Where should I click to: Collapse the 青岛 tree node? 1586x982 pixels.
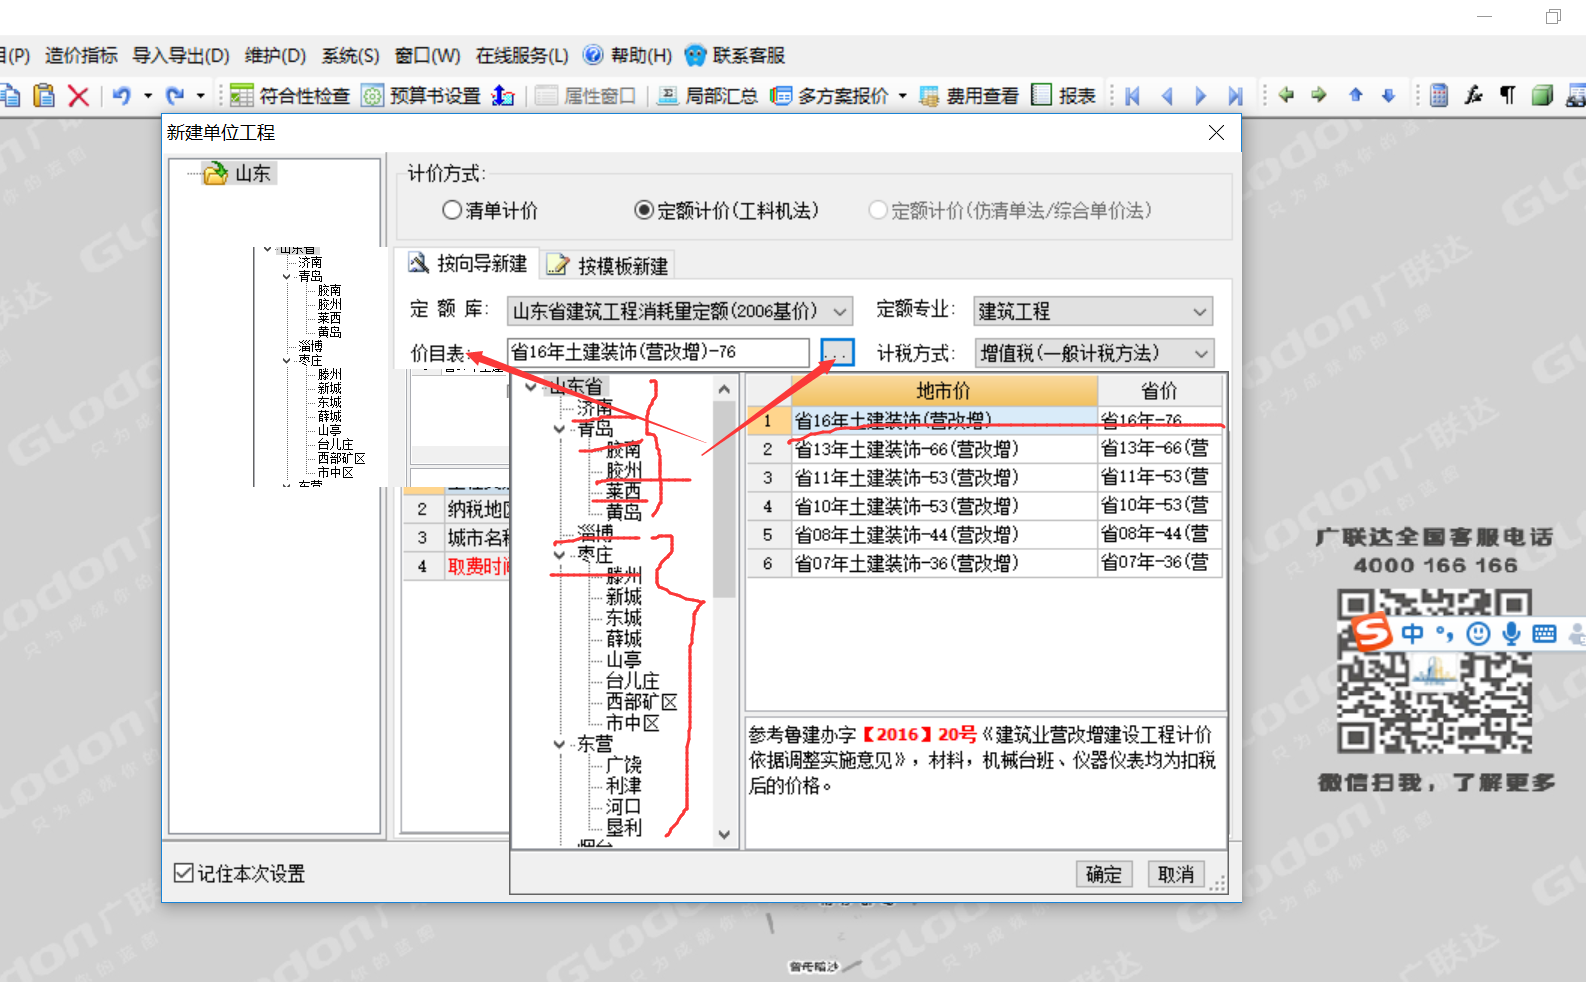[x=559, y=429]
